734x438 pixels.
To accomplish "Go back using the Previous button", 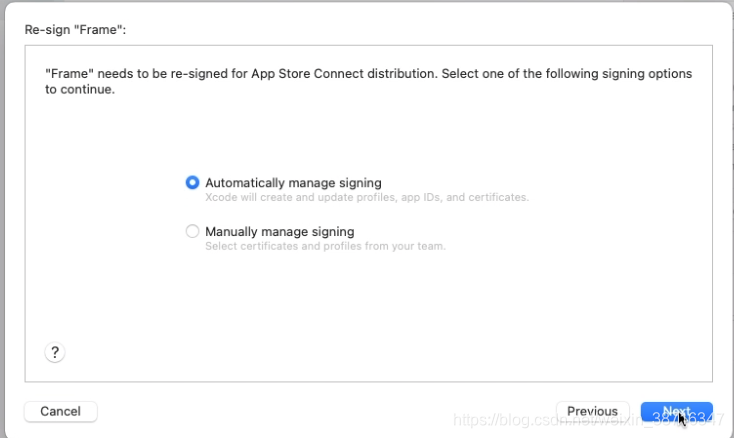I will (x=592, y=411).
